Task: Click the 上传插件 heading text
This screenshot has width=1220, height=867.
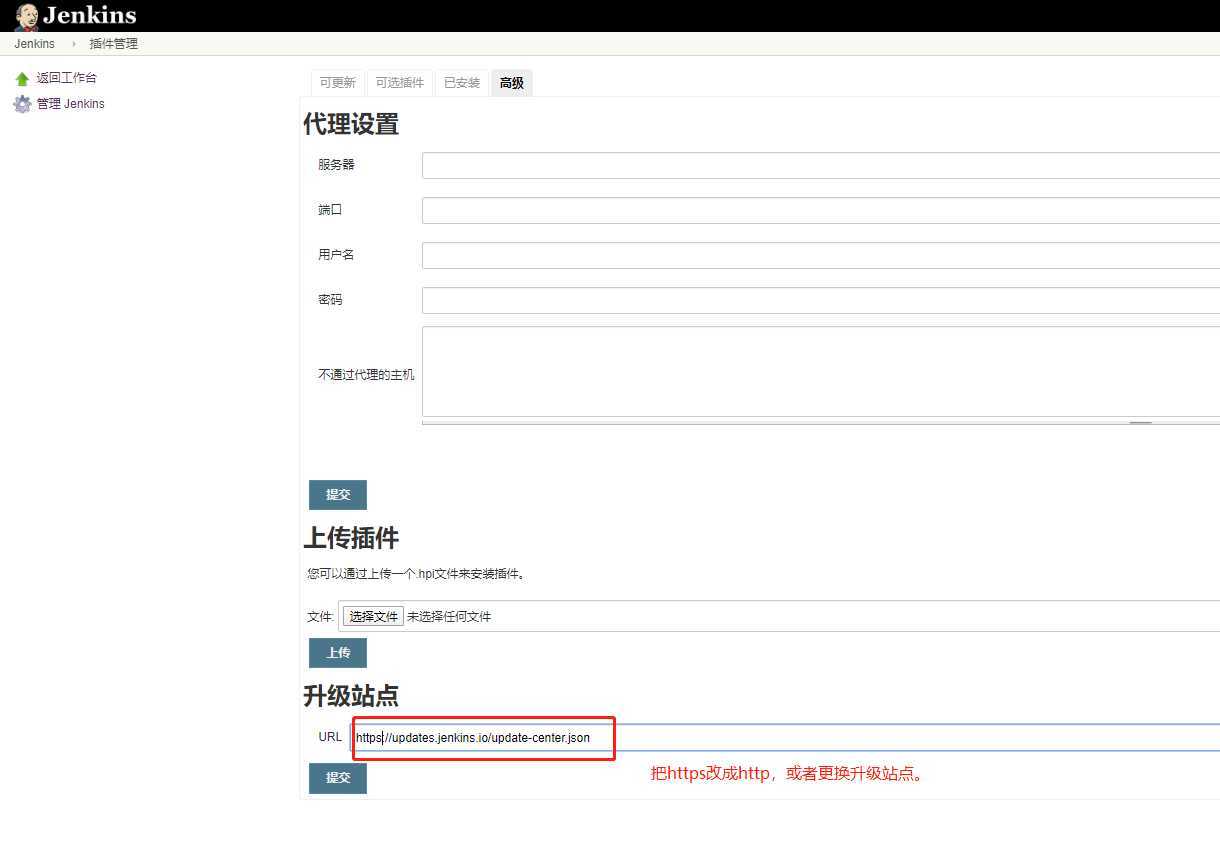Action: 351,538
